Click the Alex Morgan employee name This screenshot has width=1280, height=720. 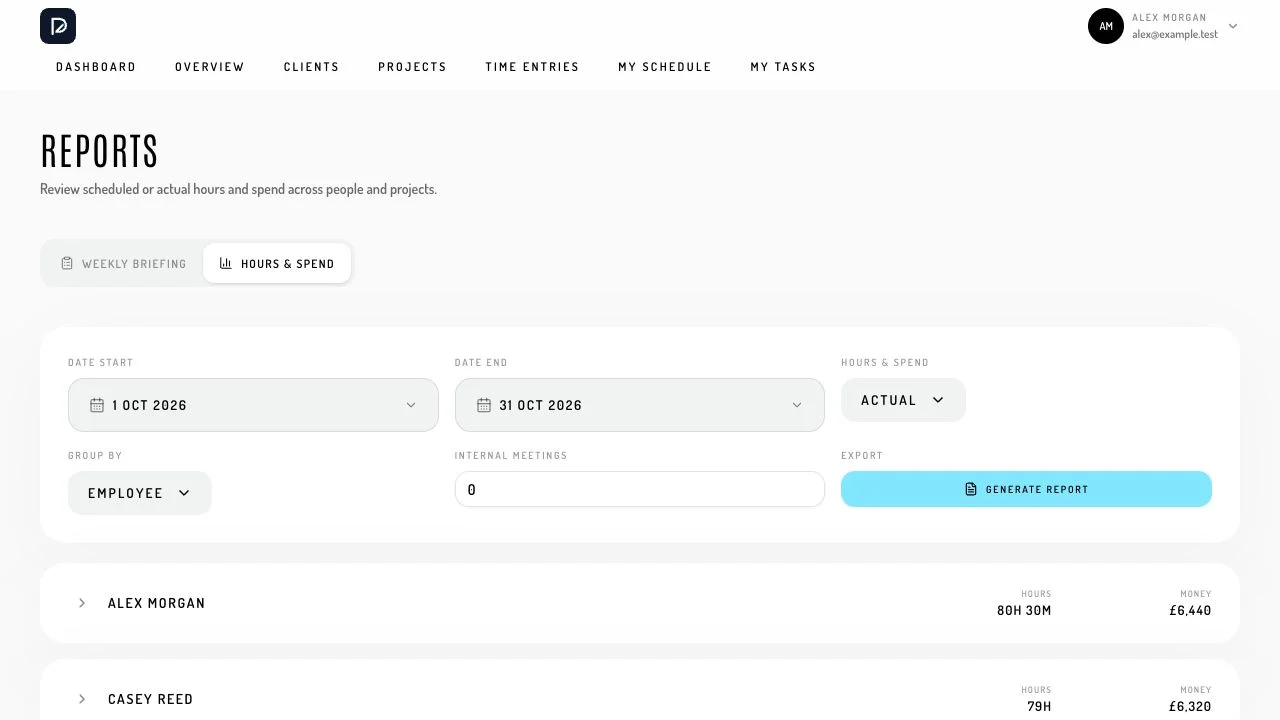pyautogui.click(x=157, y=603)
